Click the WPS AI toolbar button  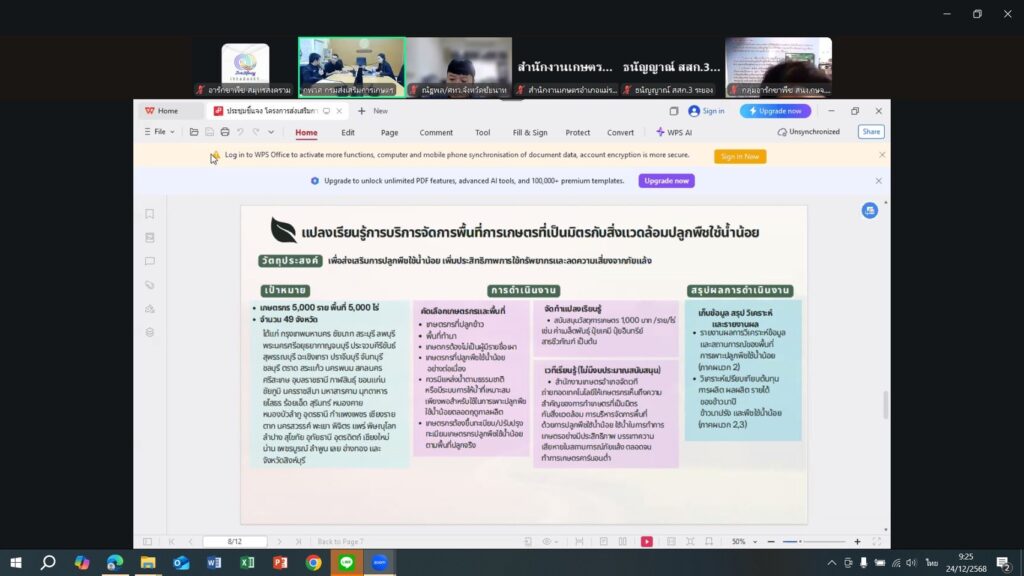(675, 132)
